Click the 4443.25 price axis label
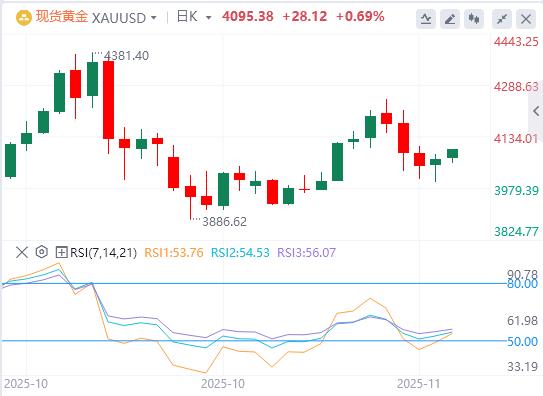The image size is (543, 396). tap(516, 42)
